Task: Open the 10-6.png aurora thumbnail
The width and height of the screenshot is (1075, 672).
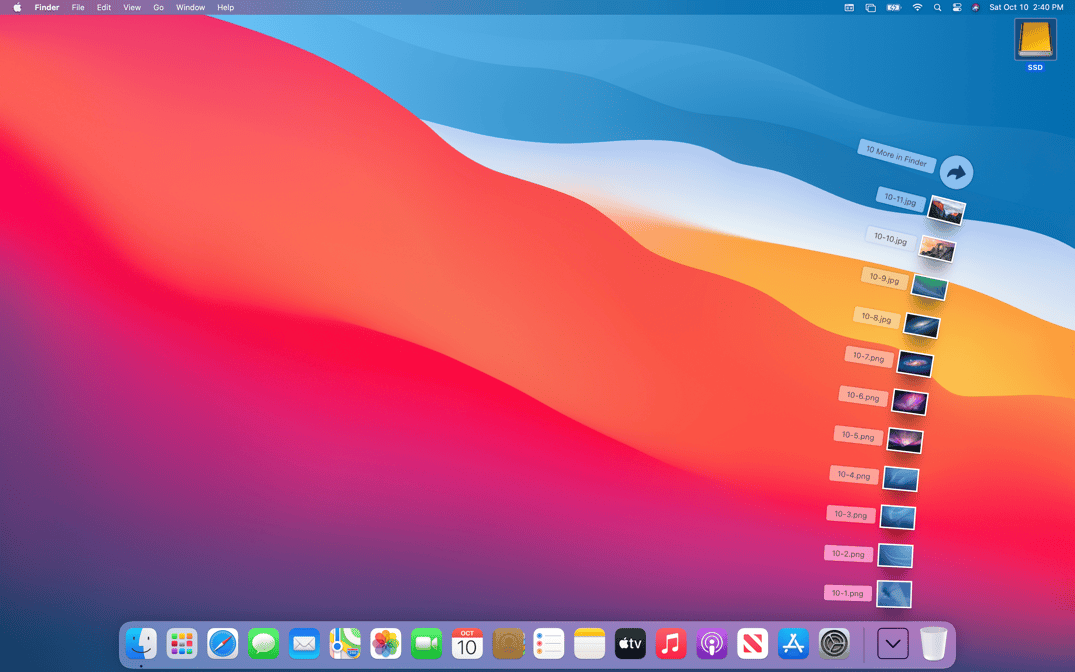Action: coord(910,402)
